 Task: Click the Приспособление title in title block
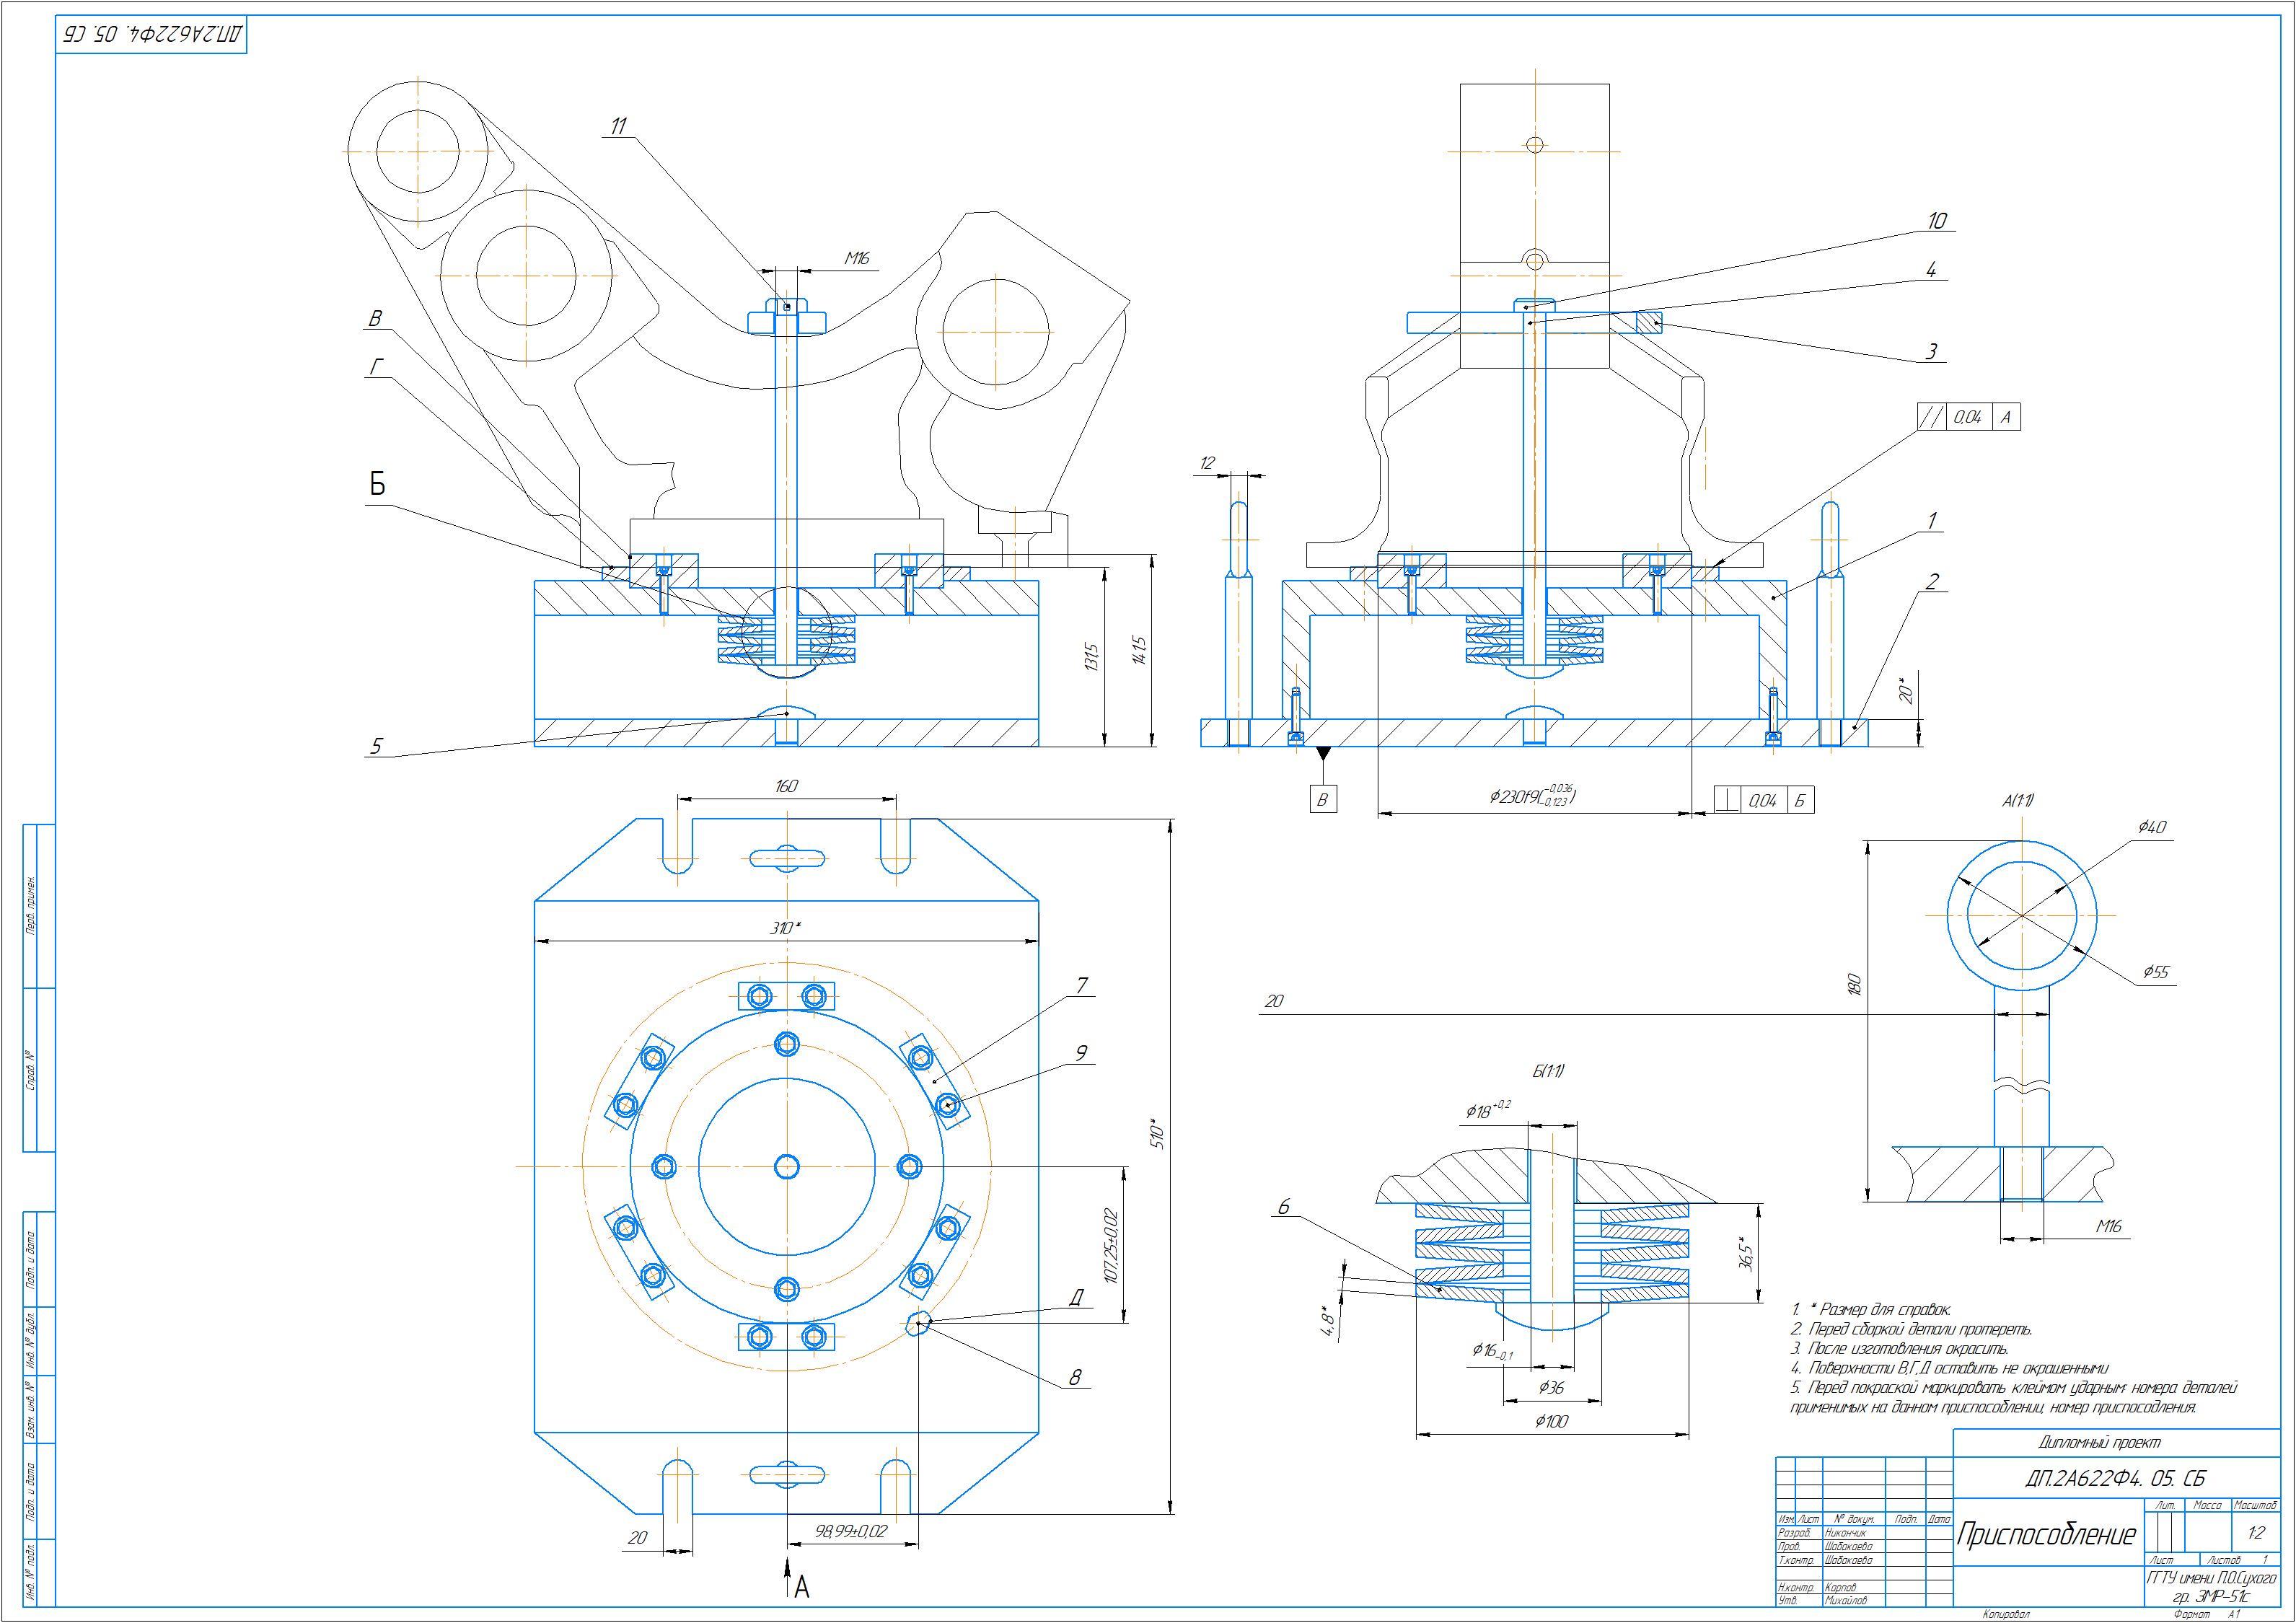2046,1534
